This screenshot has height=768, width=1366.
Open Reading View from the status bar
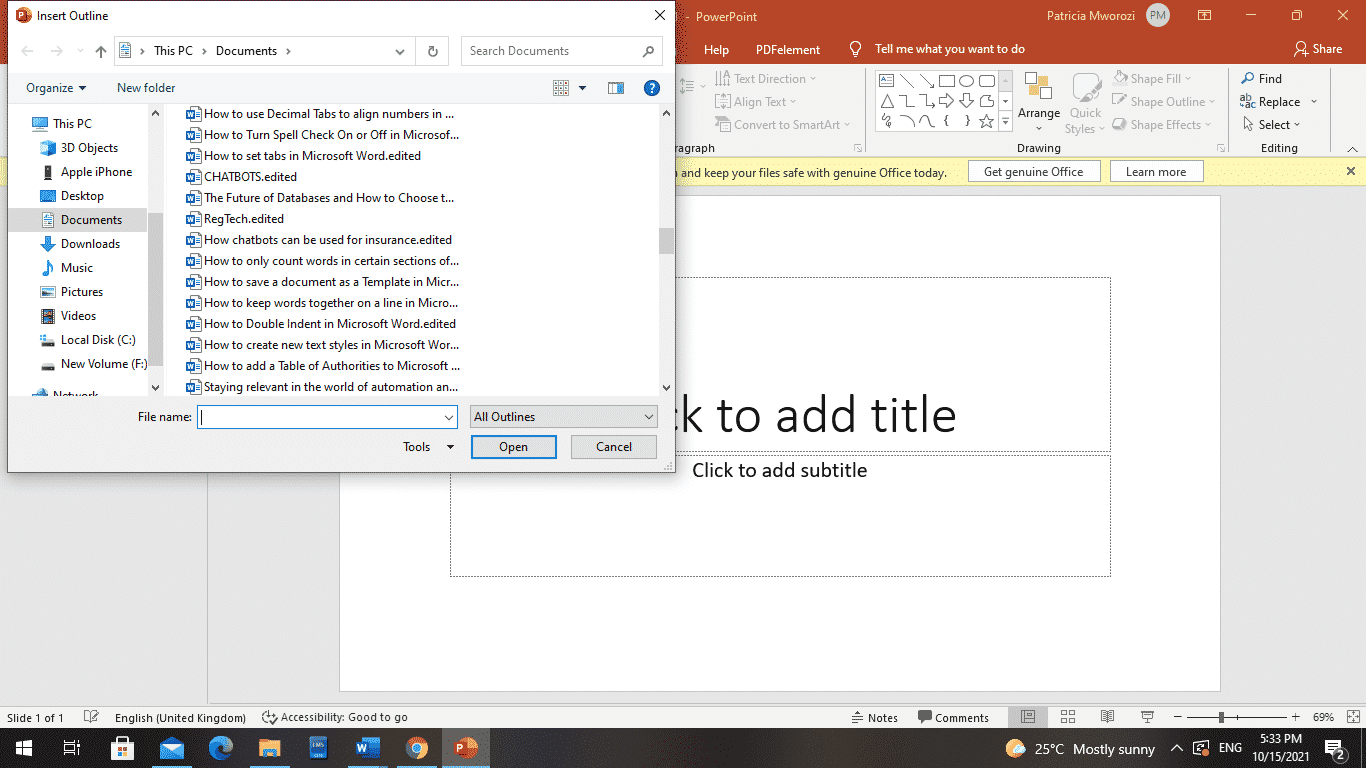(x=1107, y=717)
